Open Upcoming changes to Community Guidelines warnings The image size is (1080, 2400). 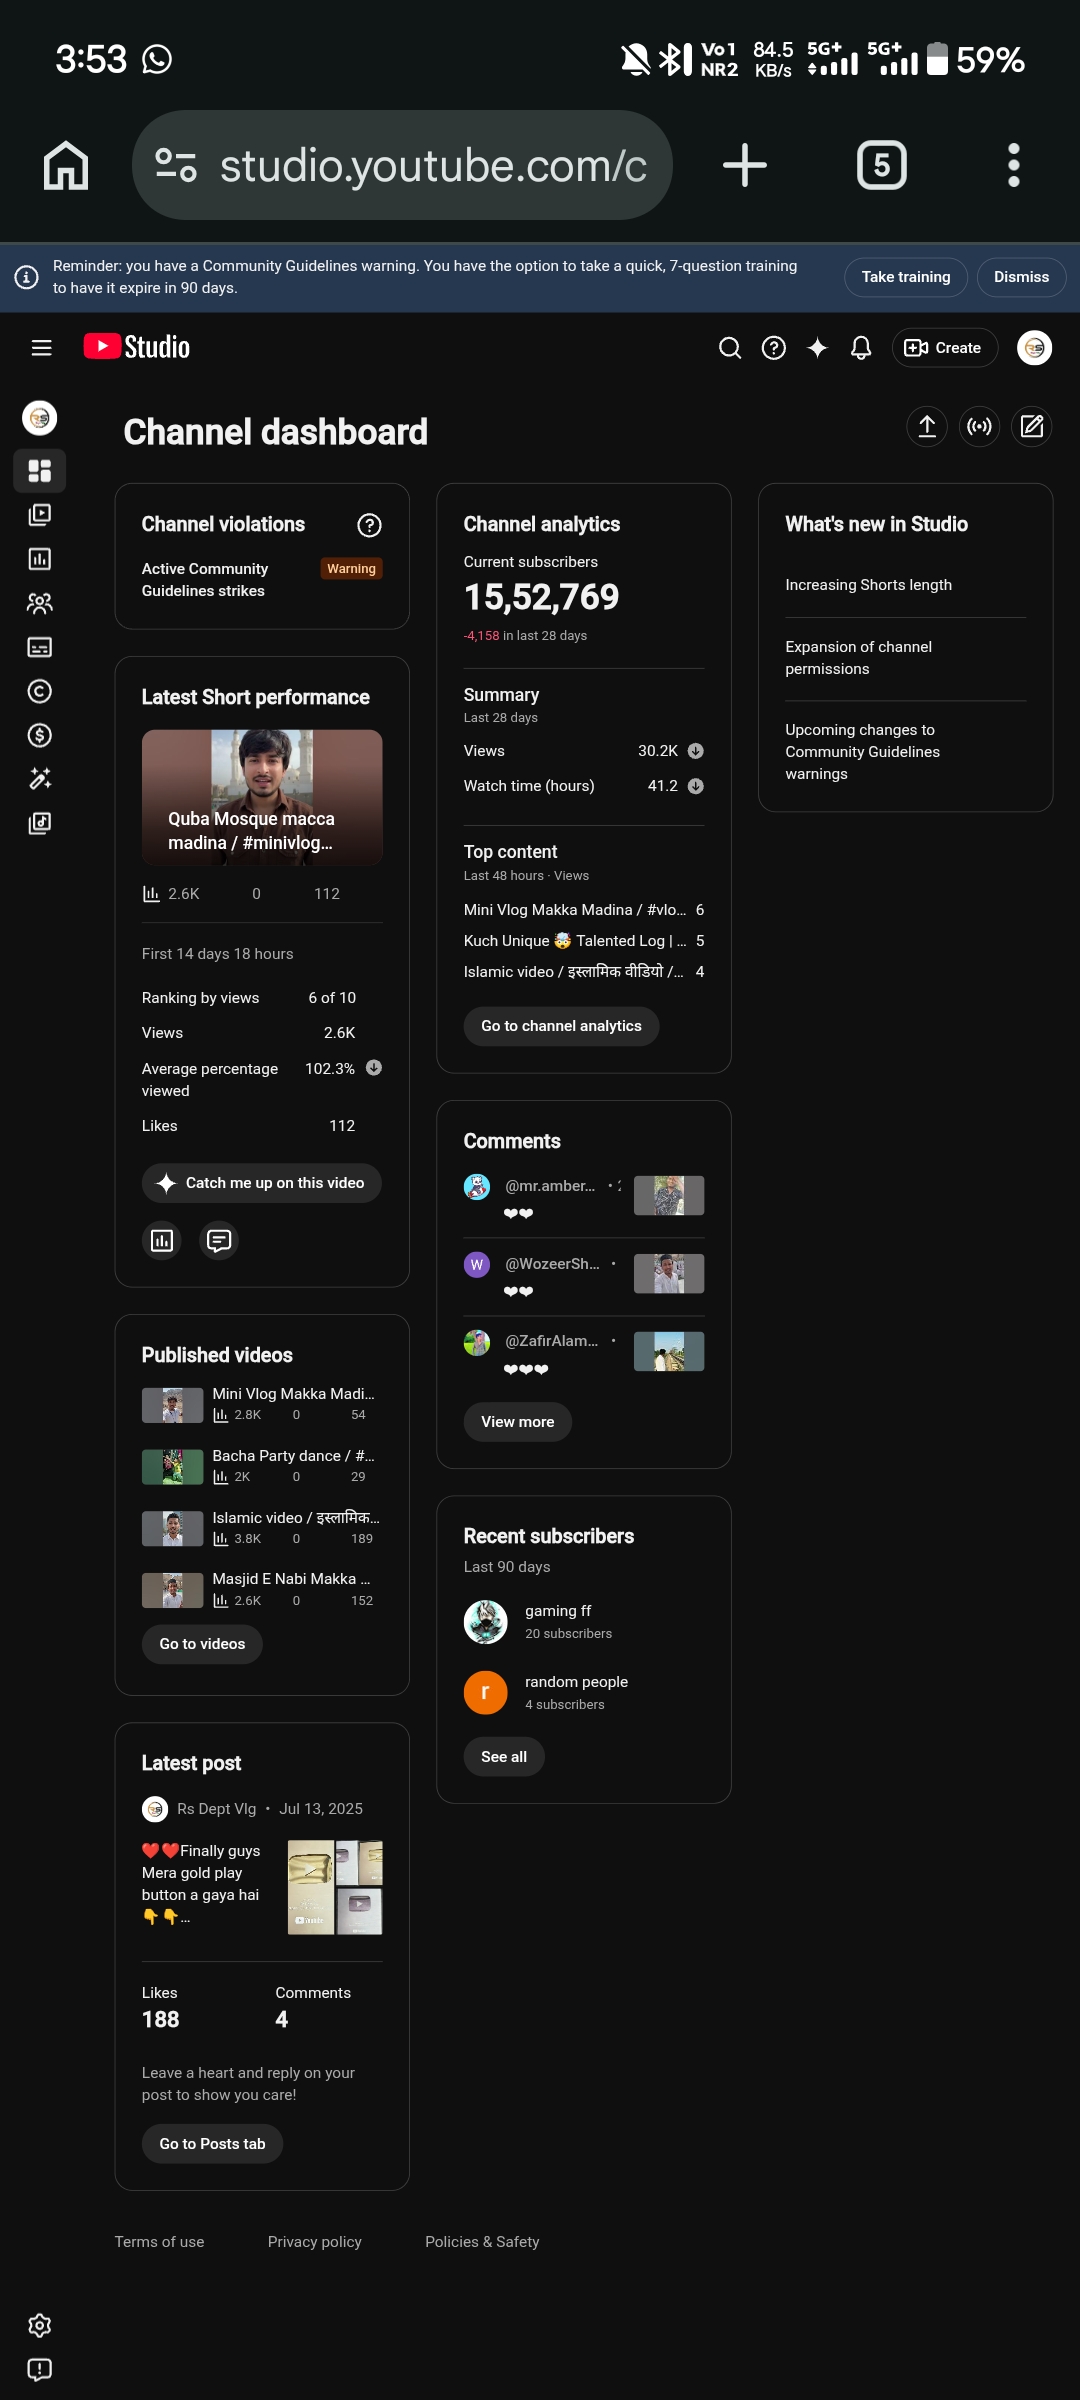pyautogui.click(x=862, y=752)
